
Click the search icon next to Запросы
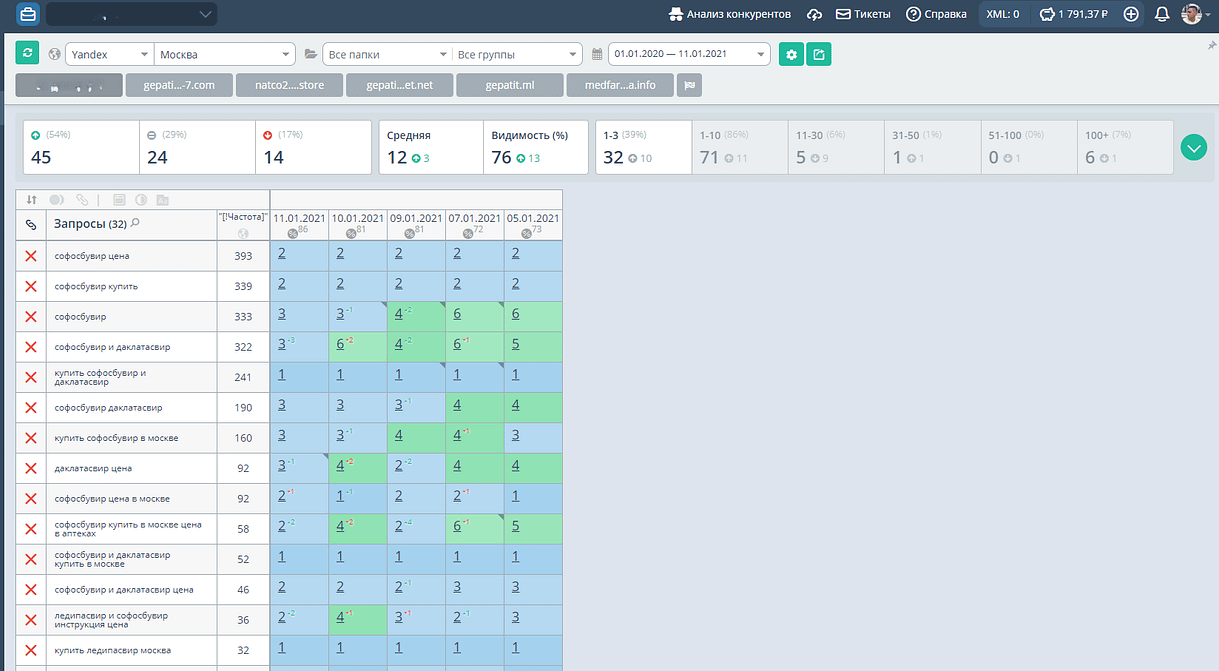(x=136, y=223)
